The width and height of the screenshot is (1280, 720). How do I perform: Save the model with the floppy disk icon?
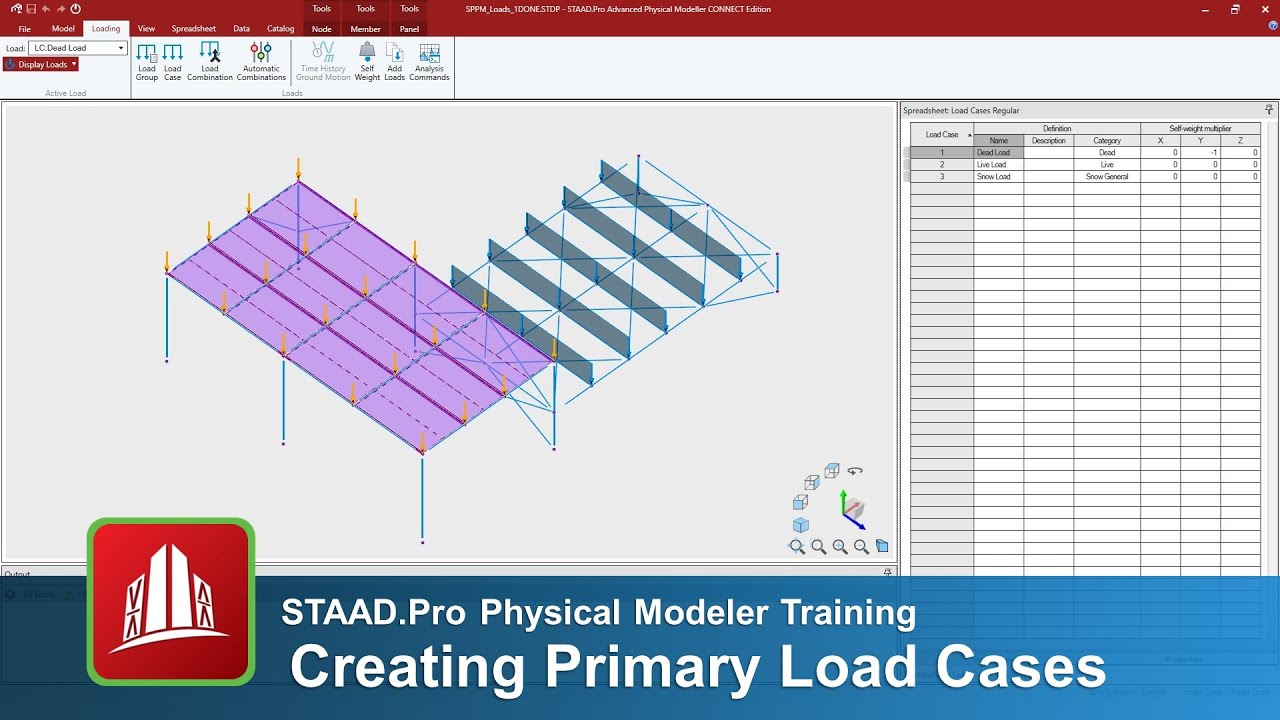[x=32, y=9]
